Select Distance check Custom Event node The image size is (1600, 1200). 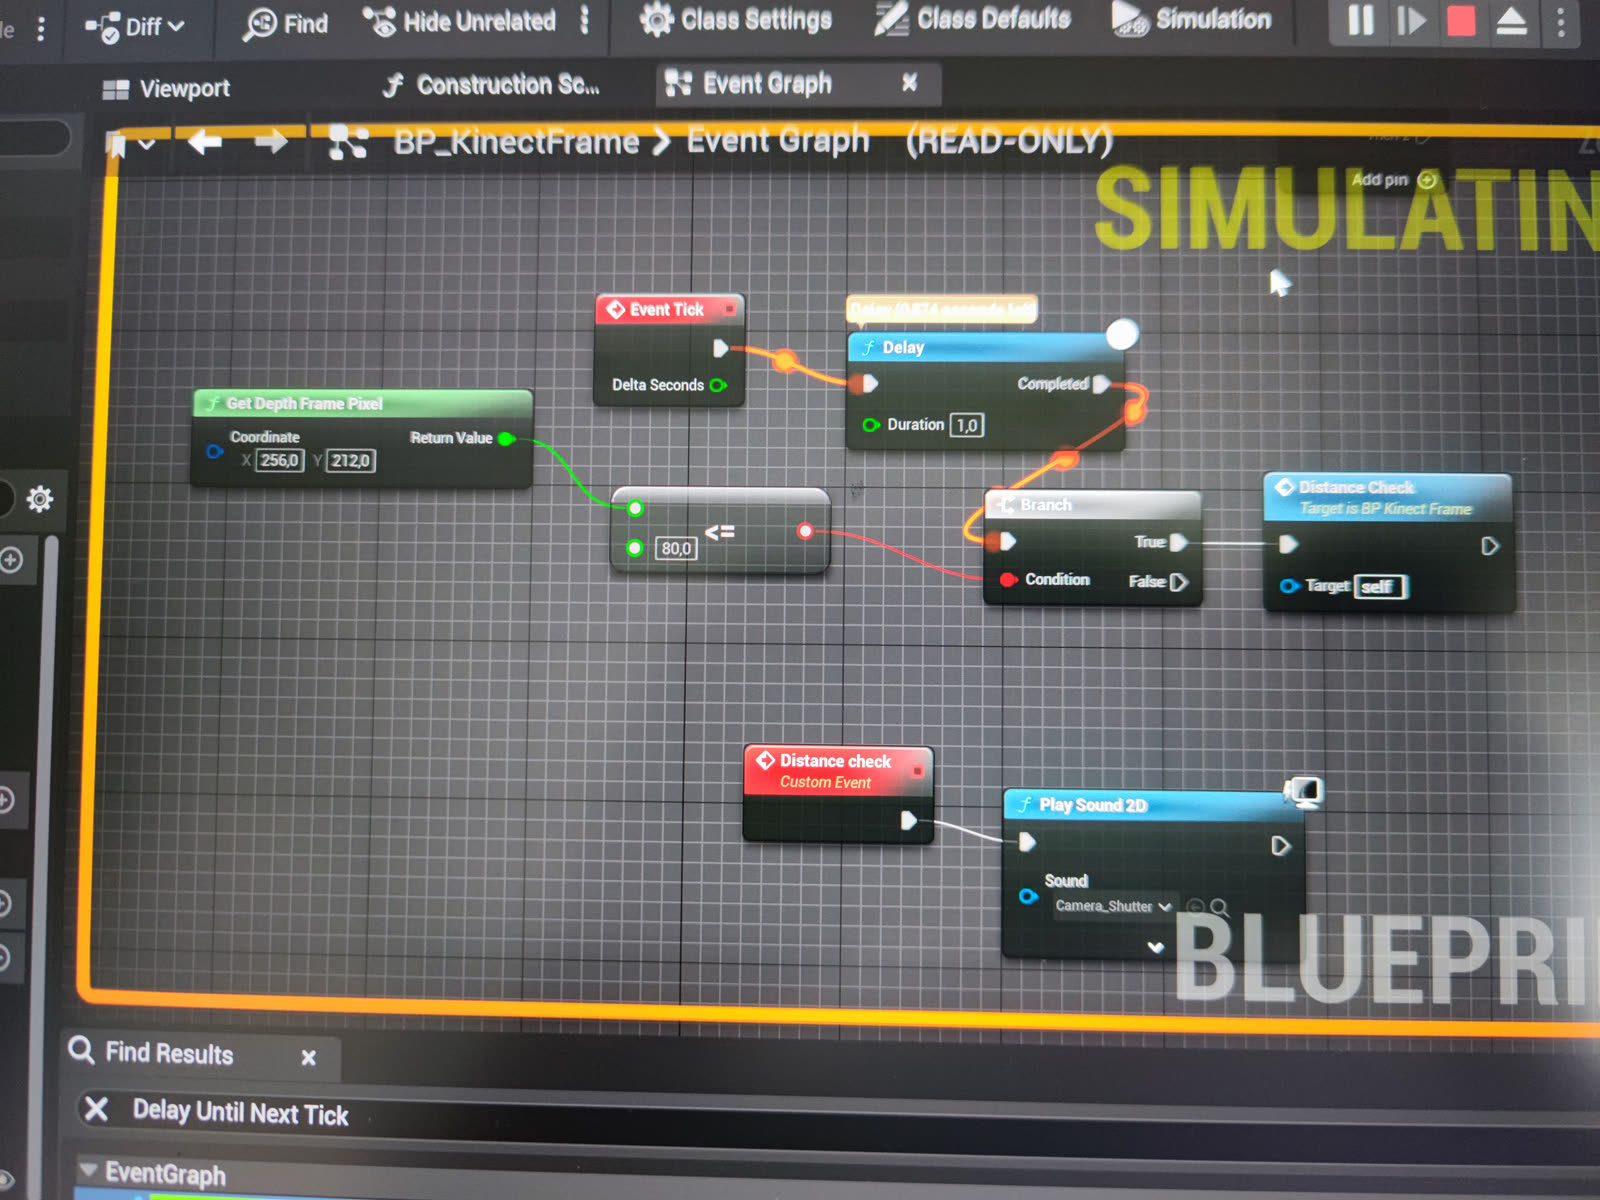pos(838,771)
